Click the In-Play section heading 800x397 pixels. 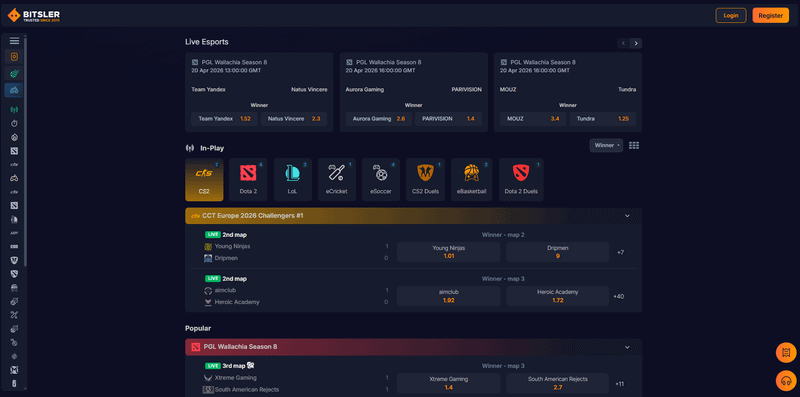point(212,148)
